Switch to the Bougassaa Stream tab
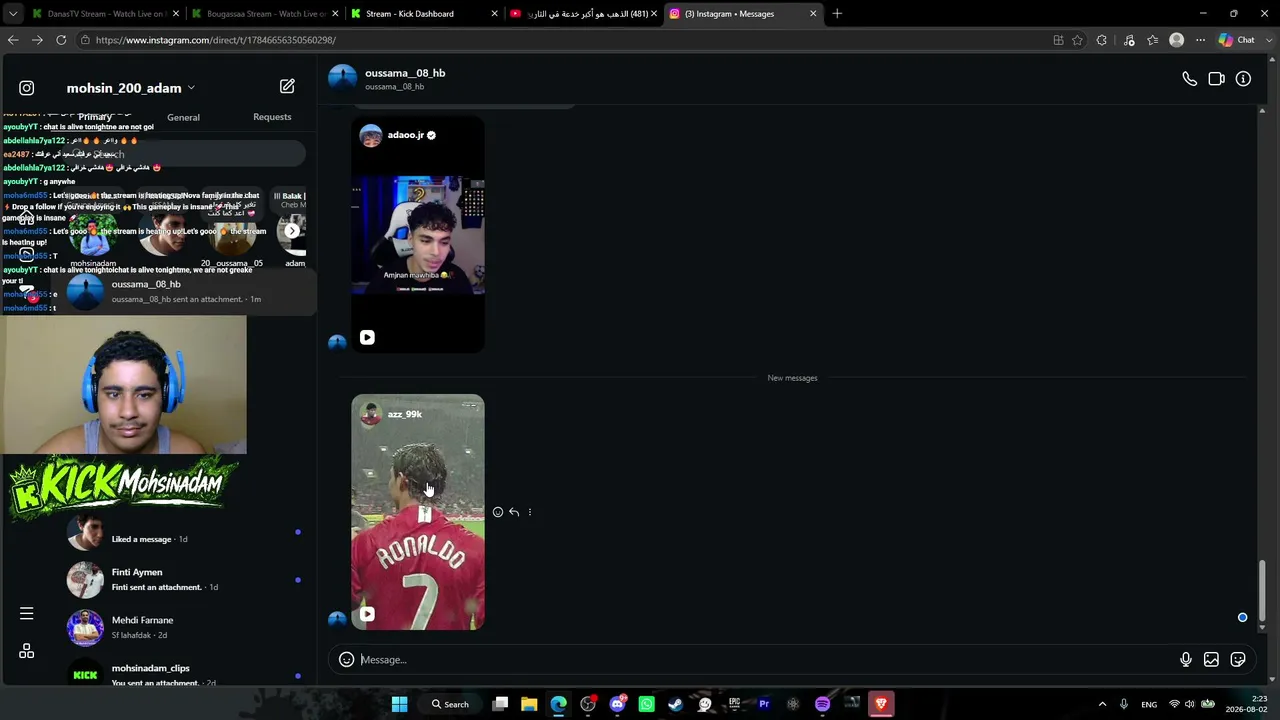1280x720 pixels. 264,14
